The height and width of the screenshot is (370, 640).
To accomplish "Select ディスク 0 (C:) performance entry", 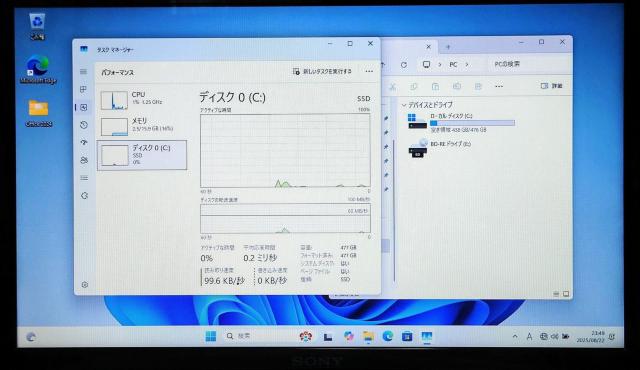I will coord(142,155).
